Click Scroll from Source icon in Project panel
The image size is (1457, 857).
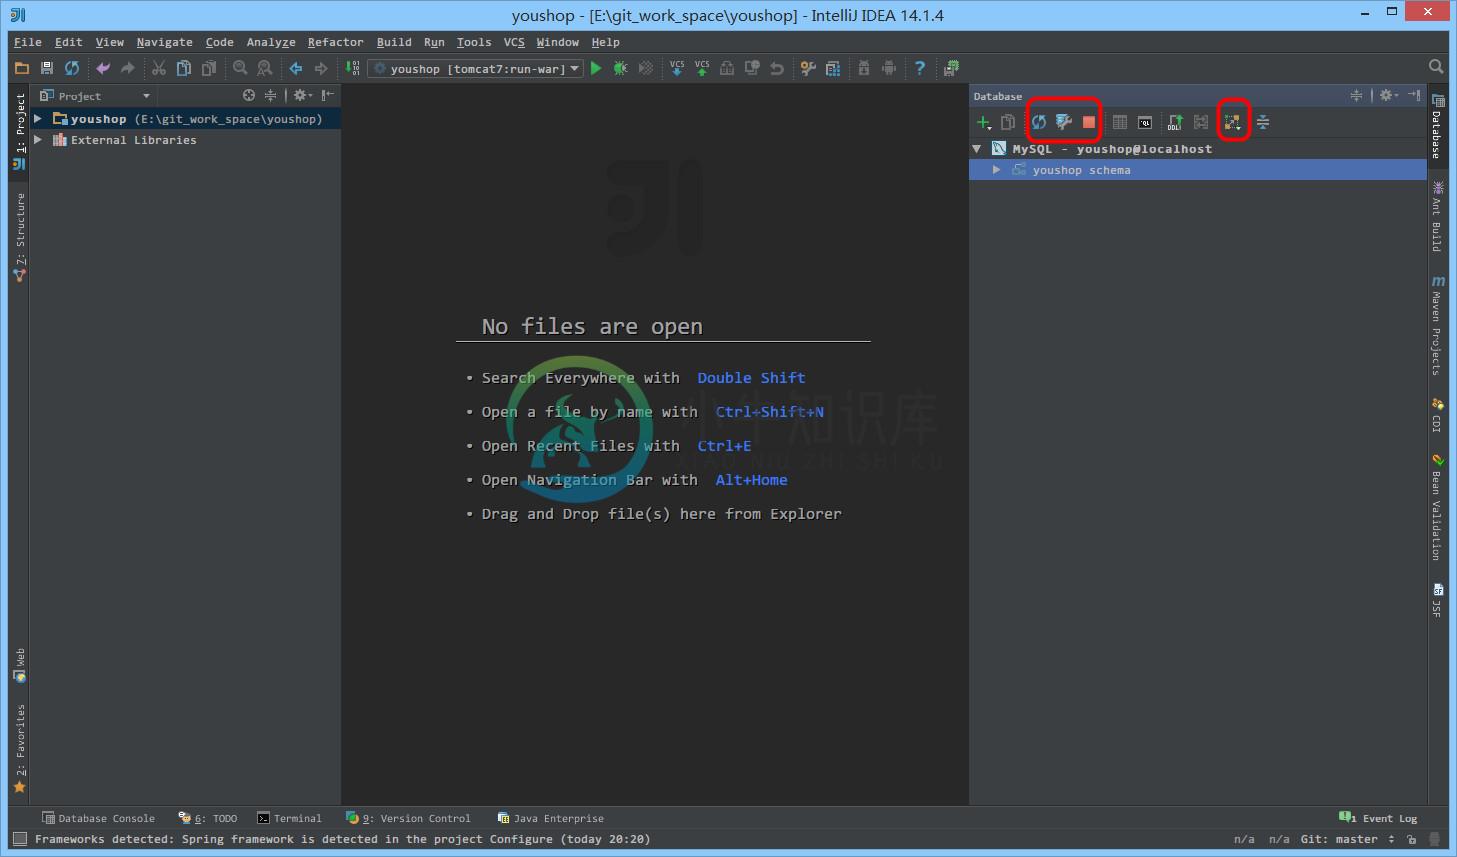click(x=249, y=95)
